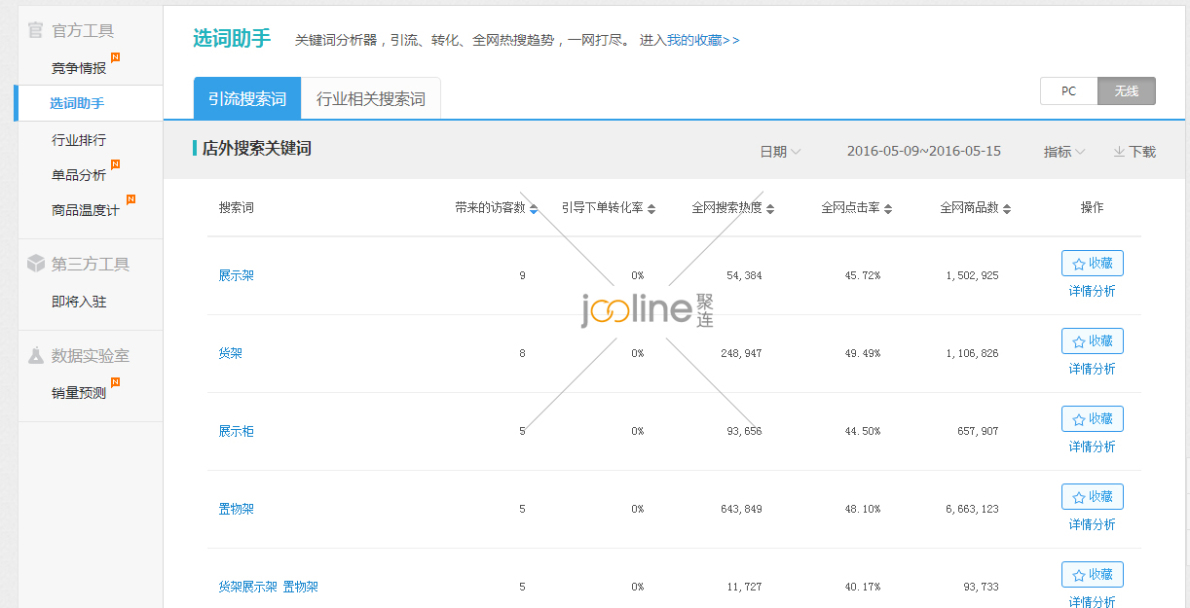
Task: Click the 1,106,826 product count
Action: pyautogui.click(x=972, y=353)
